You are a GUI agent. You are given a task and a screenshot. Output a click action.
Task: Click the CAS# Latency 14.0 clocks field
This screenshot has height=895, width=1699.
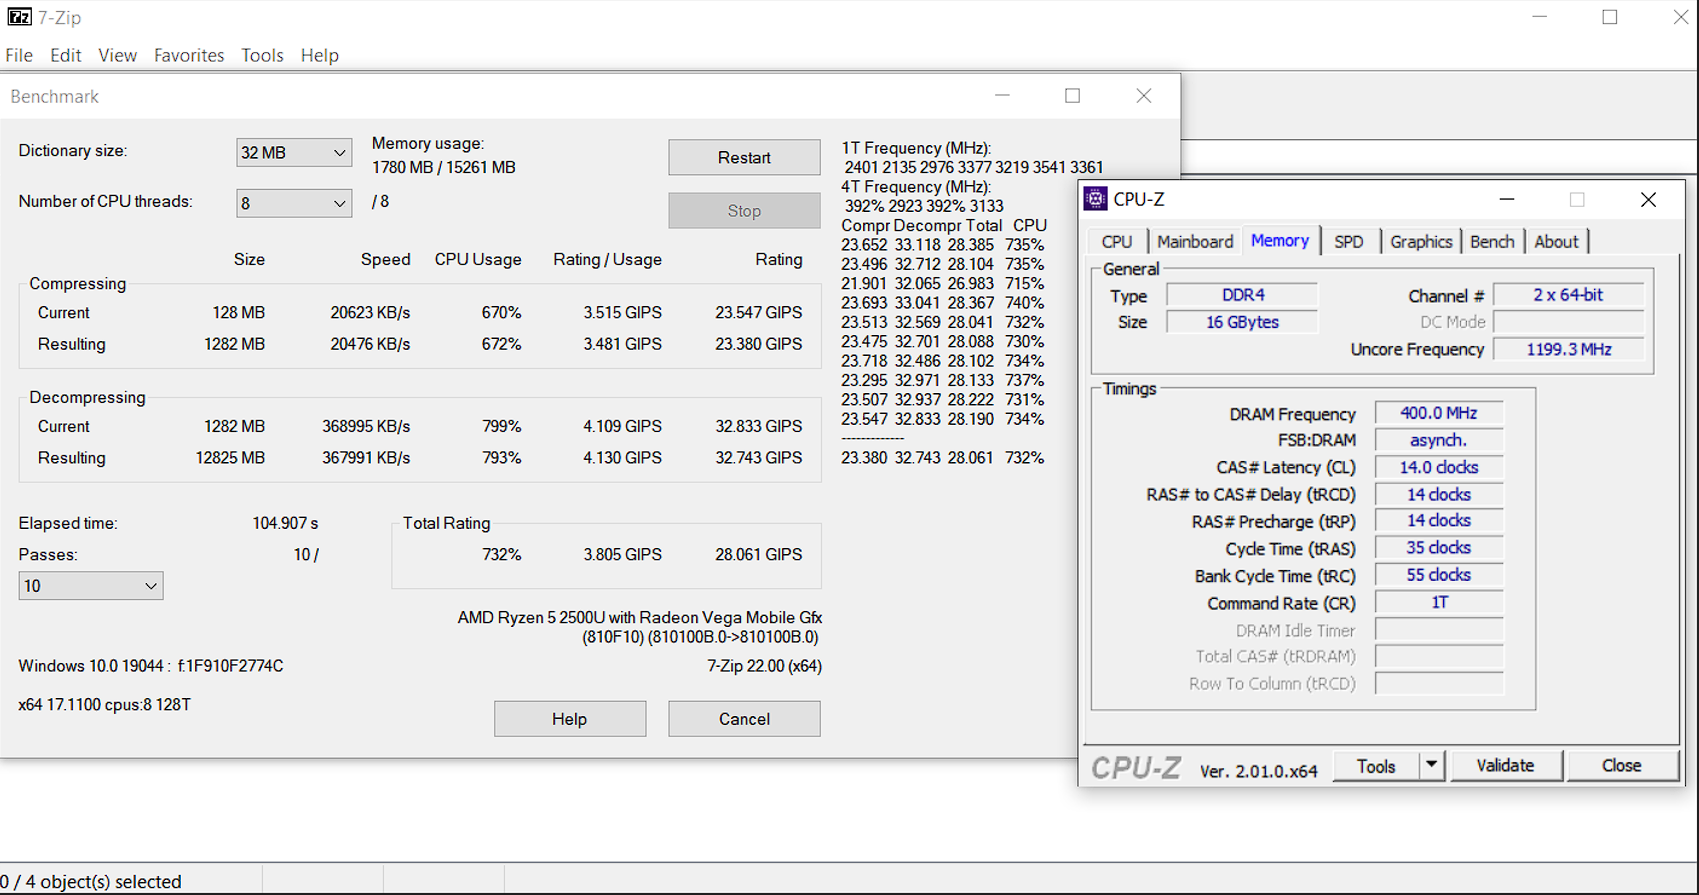pos(1439,467)
